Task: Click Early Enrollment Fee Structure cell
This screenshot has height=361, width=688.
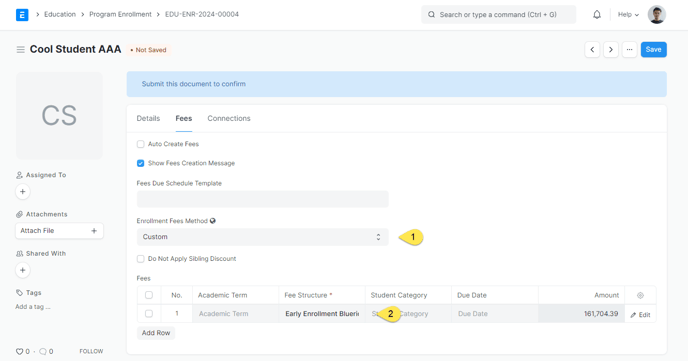Action: coord(322,314)
